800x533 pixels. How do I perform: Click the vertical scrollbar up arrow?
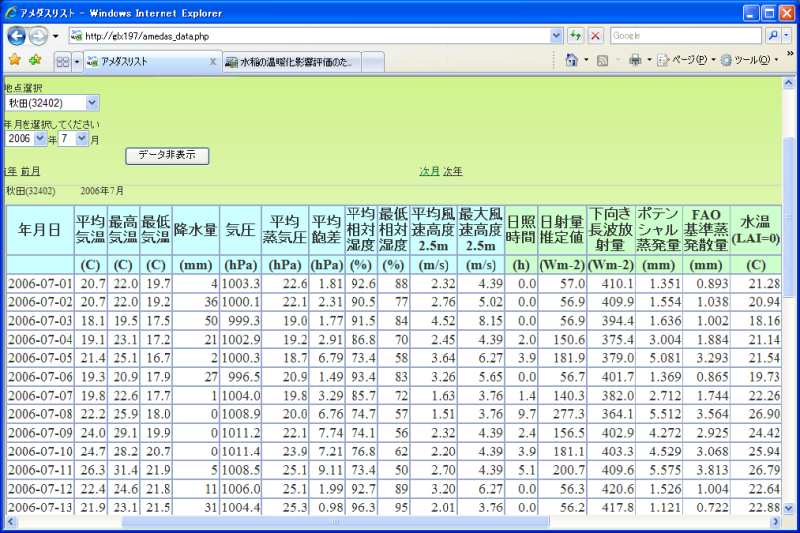click(x=789, y=83)
